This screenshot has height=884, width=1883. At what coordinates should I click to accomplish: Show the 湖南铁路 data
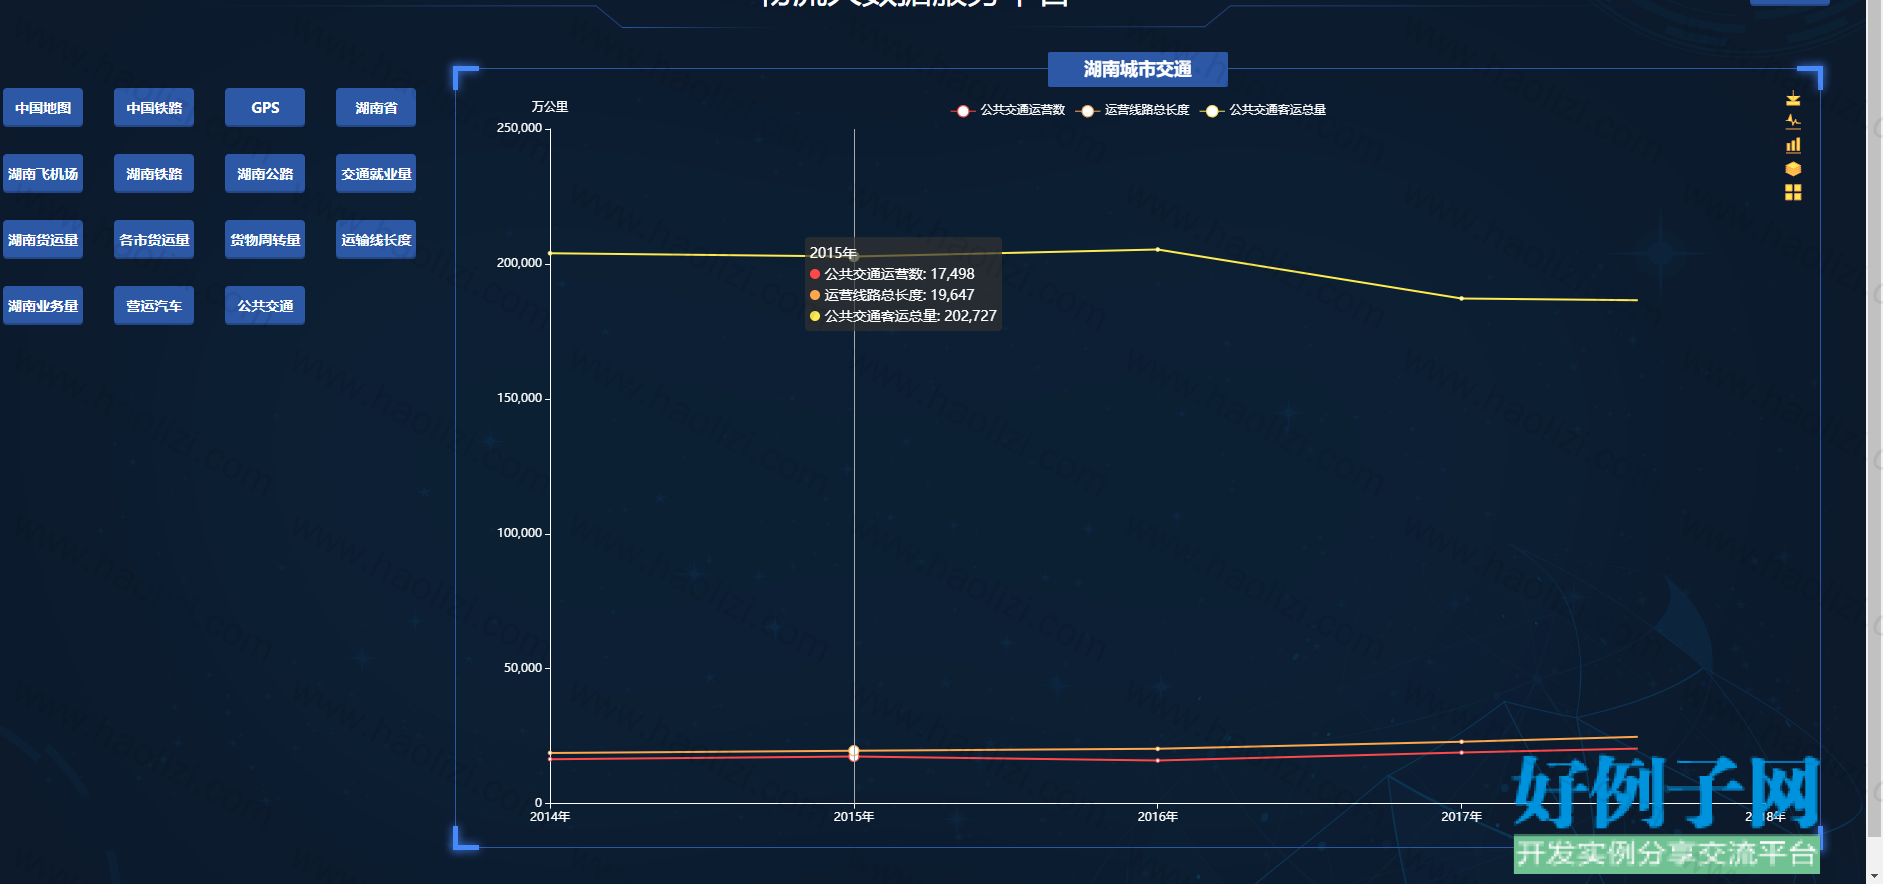click(x=154, y=174)
